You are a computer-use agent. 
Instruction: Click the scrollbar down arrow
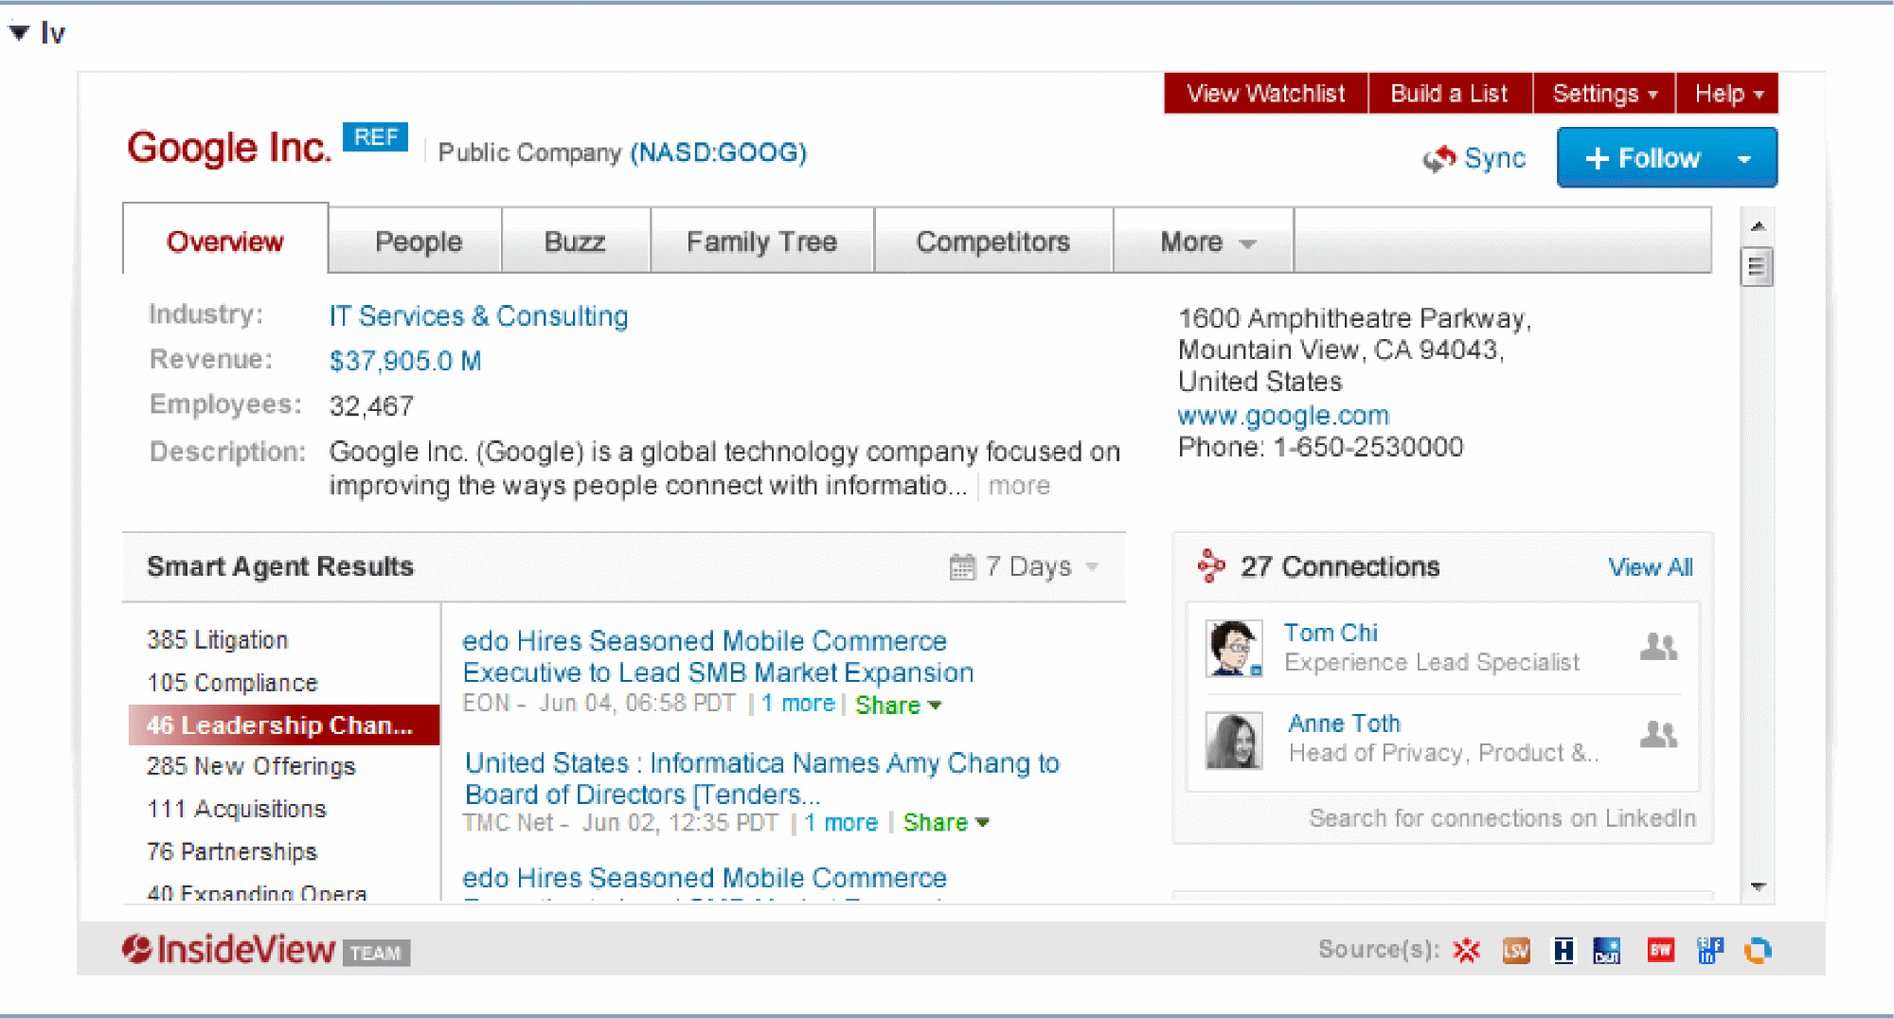coord(1757,886)
